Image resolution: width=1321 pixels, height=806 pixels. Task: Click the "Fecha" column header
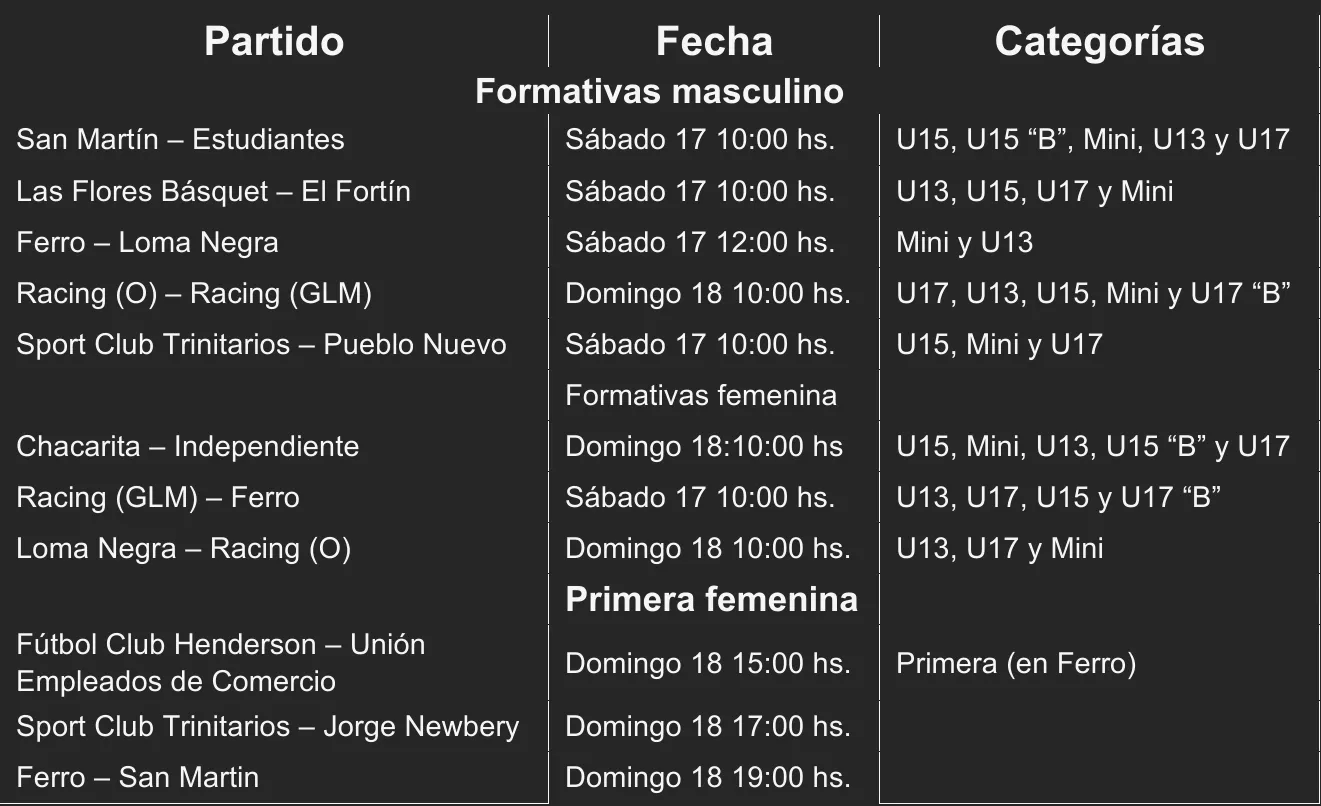point(714,42)
